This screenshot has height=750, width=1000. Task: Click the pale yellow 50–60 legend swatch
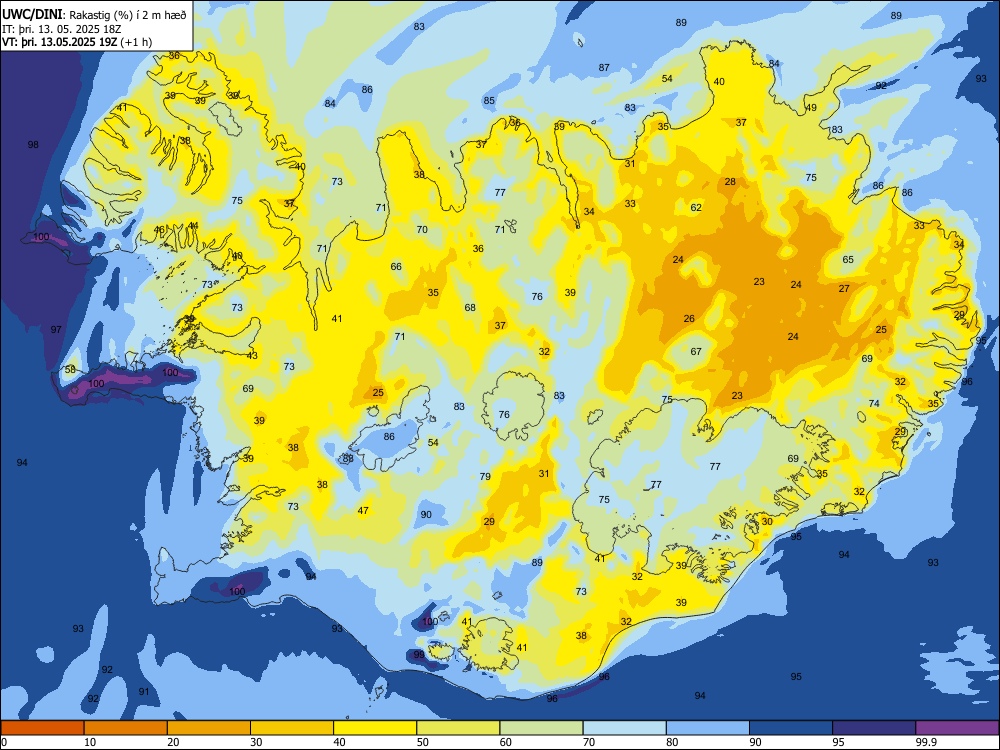pyautogui.click(x=459, y=728)
